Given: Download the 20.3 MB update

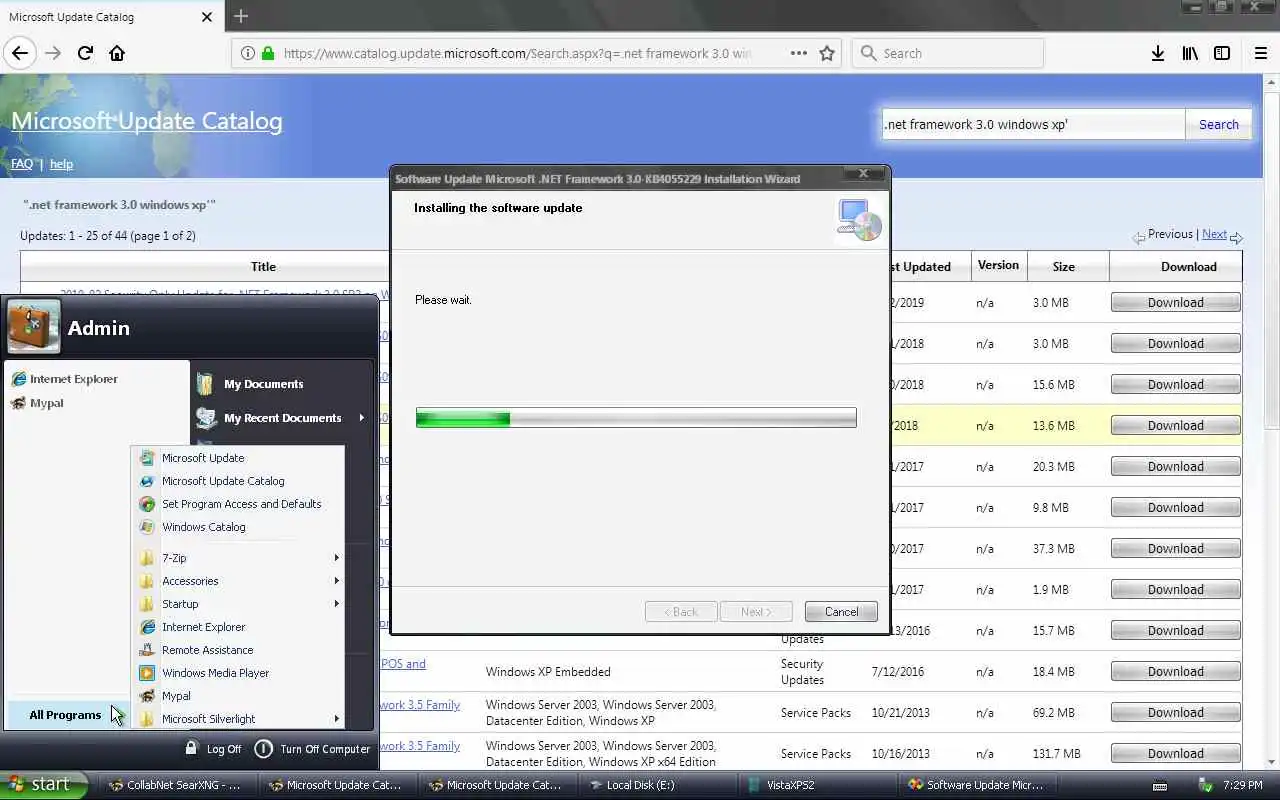Looking at the screenshot, I should coord(1176,467).
